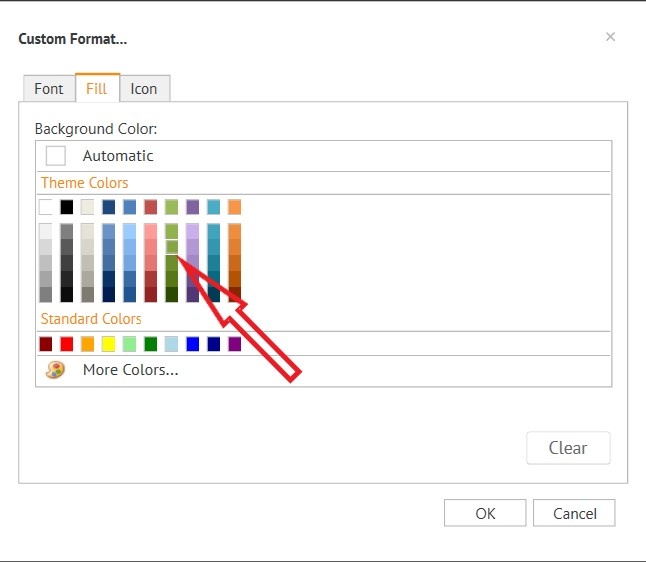Screen dimensions: 646x562
Task: Select the navy standard color swatch
Action: [213, 344]
